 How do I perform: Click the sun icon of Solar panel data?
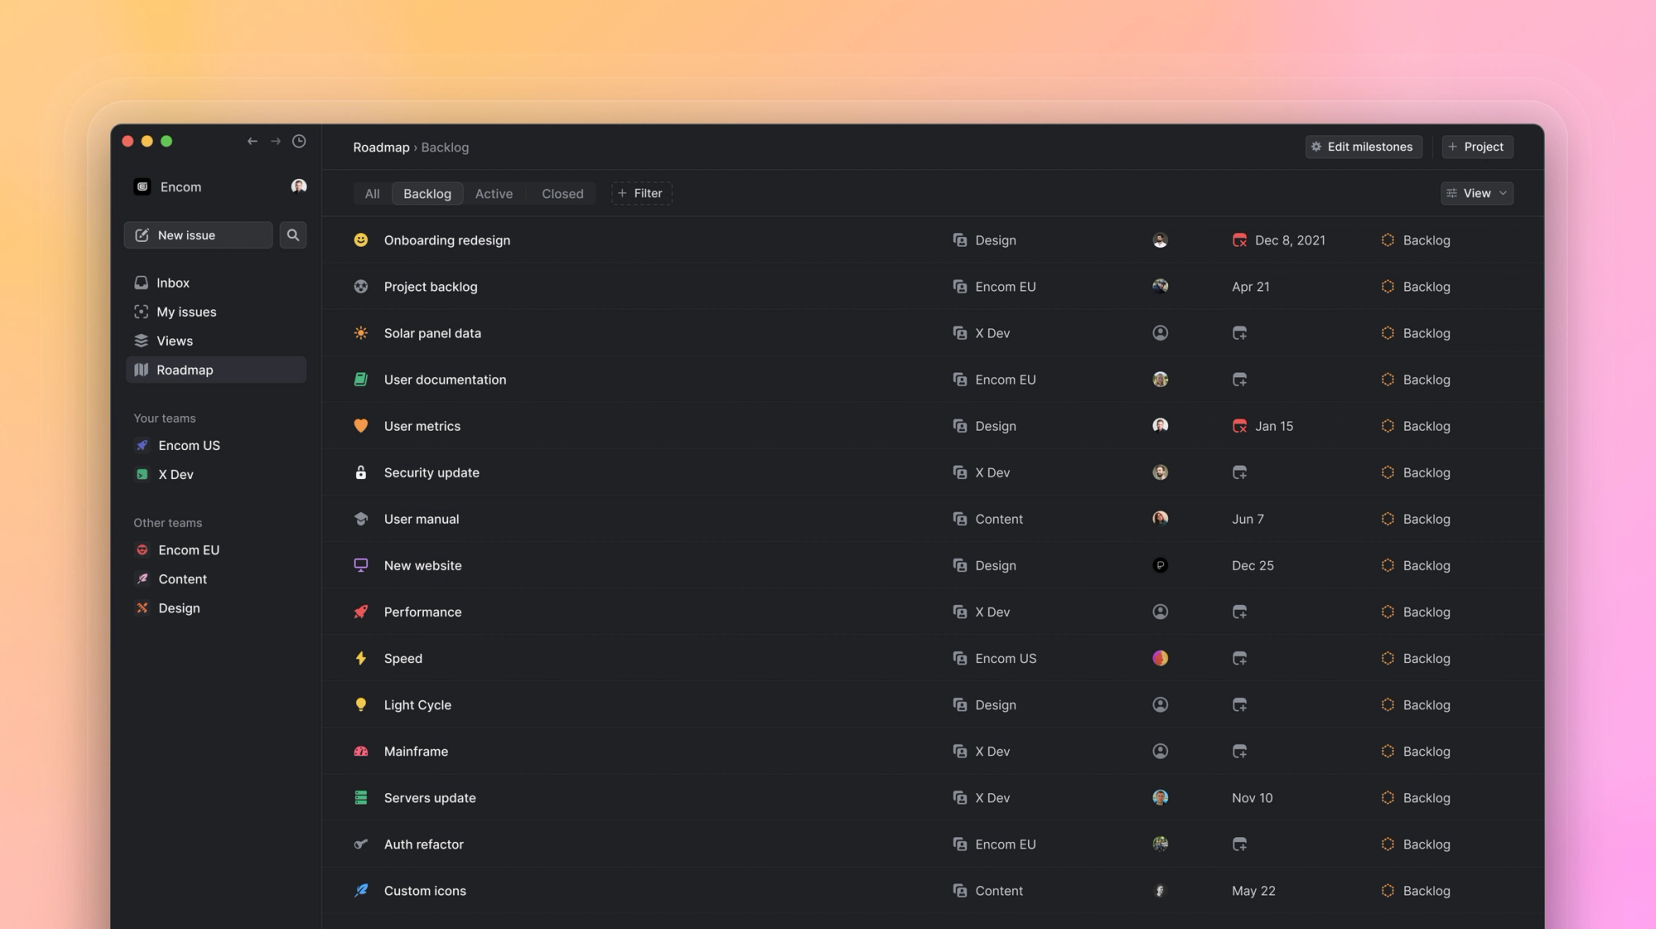(361, 333)
